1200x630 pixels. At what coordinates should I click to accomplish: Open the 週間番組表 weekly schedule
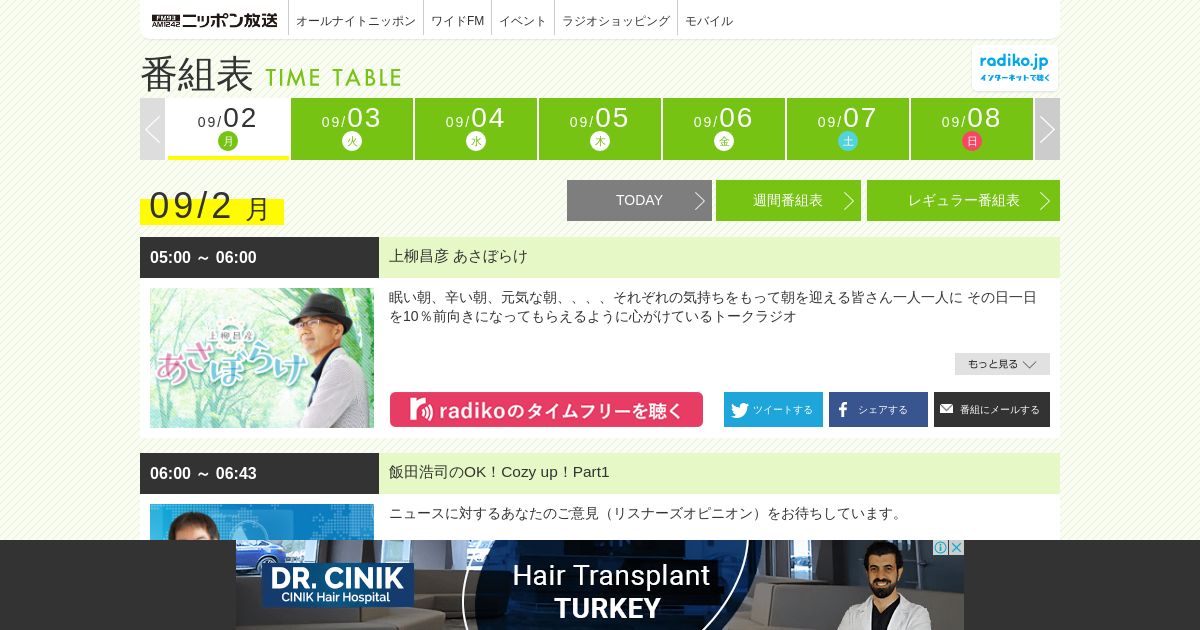788,200
